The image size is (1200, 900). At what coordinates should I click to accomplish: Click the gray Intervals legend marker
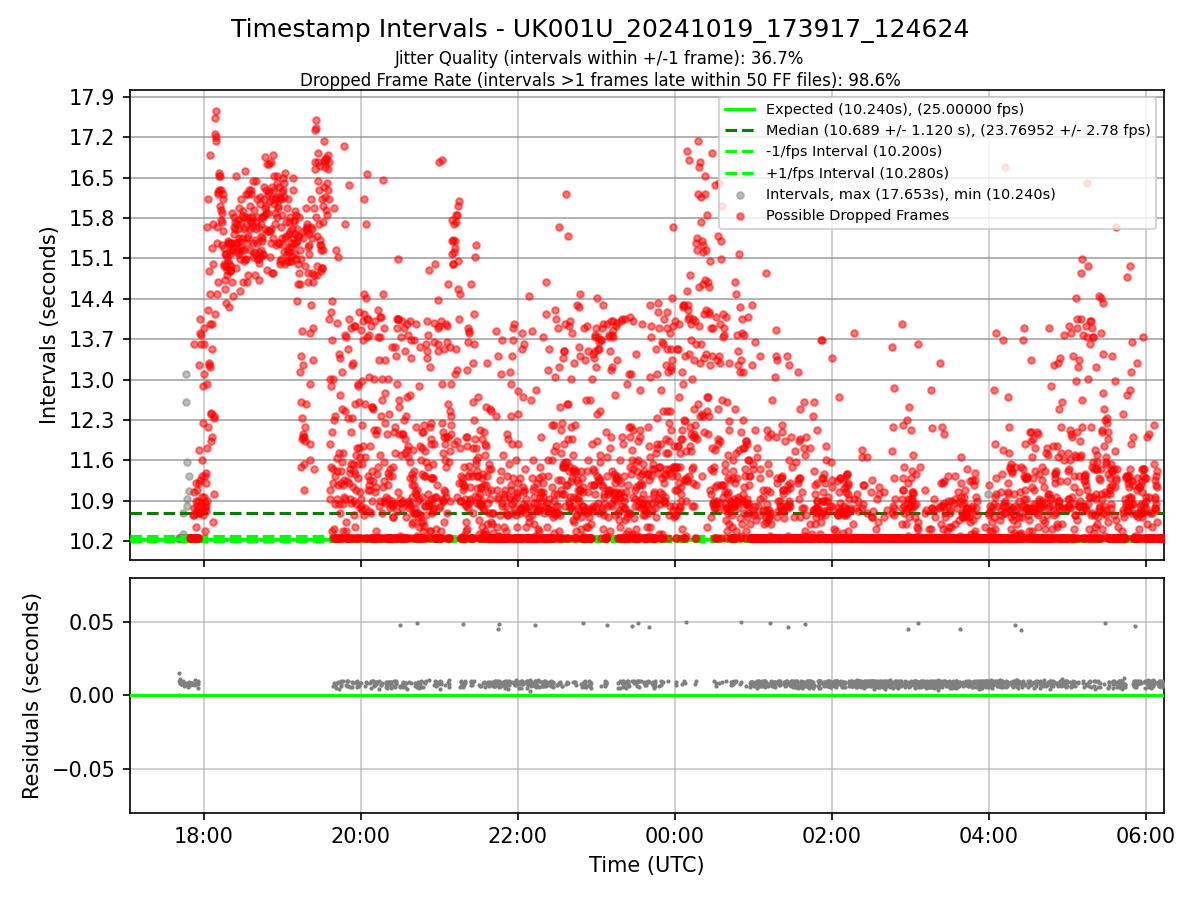pos(740,194)
